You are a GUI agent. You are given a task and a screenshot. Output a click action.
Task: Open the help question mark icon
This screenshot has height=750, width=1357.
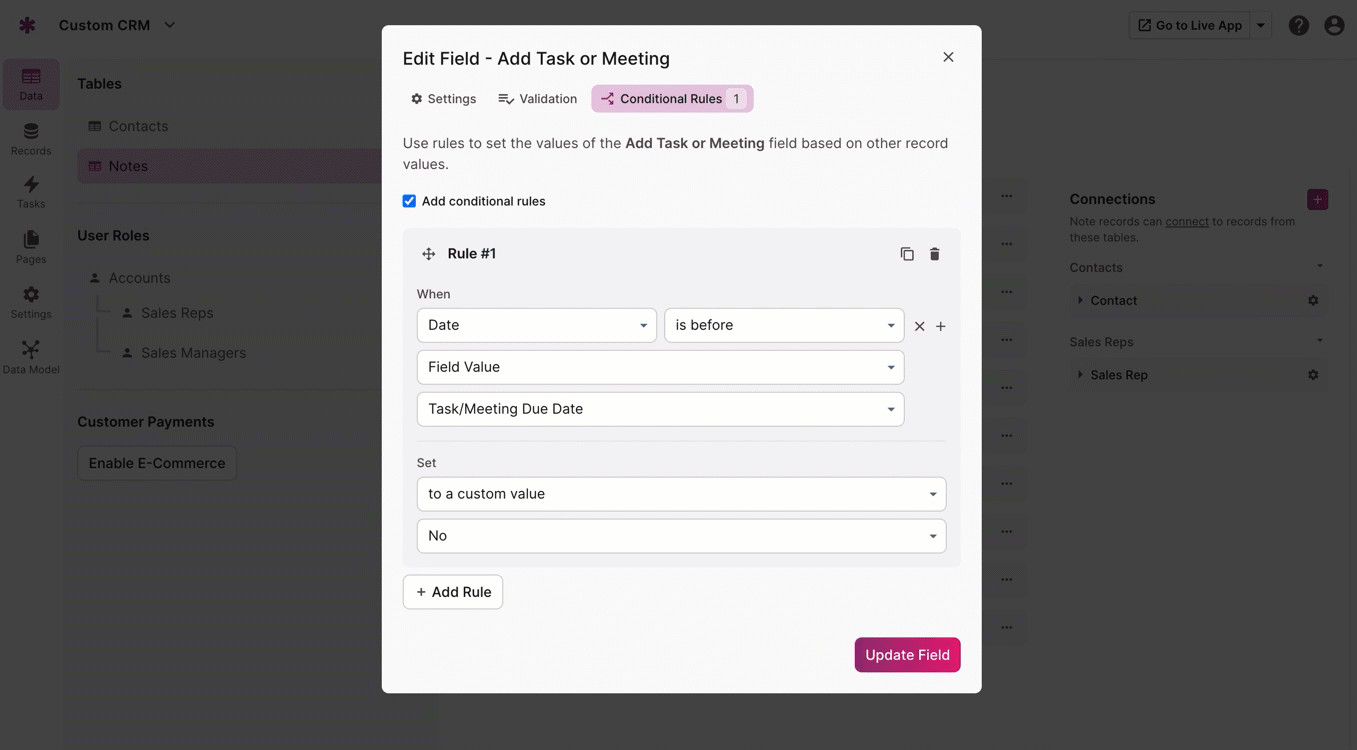click(x=1298, y=26)
